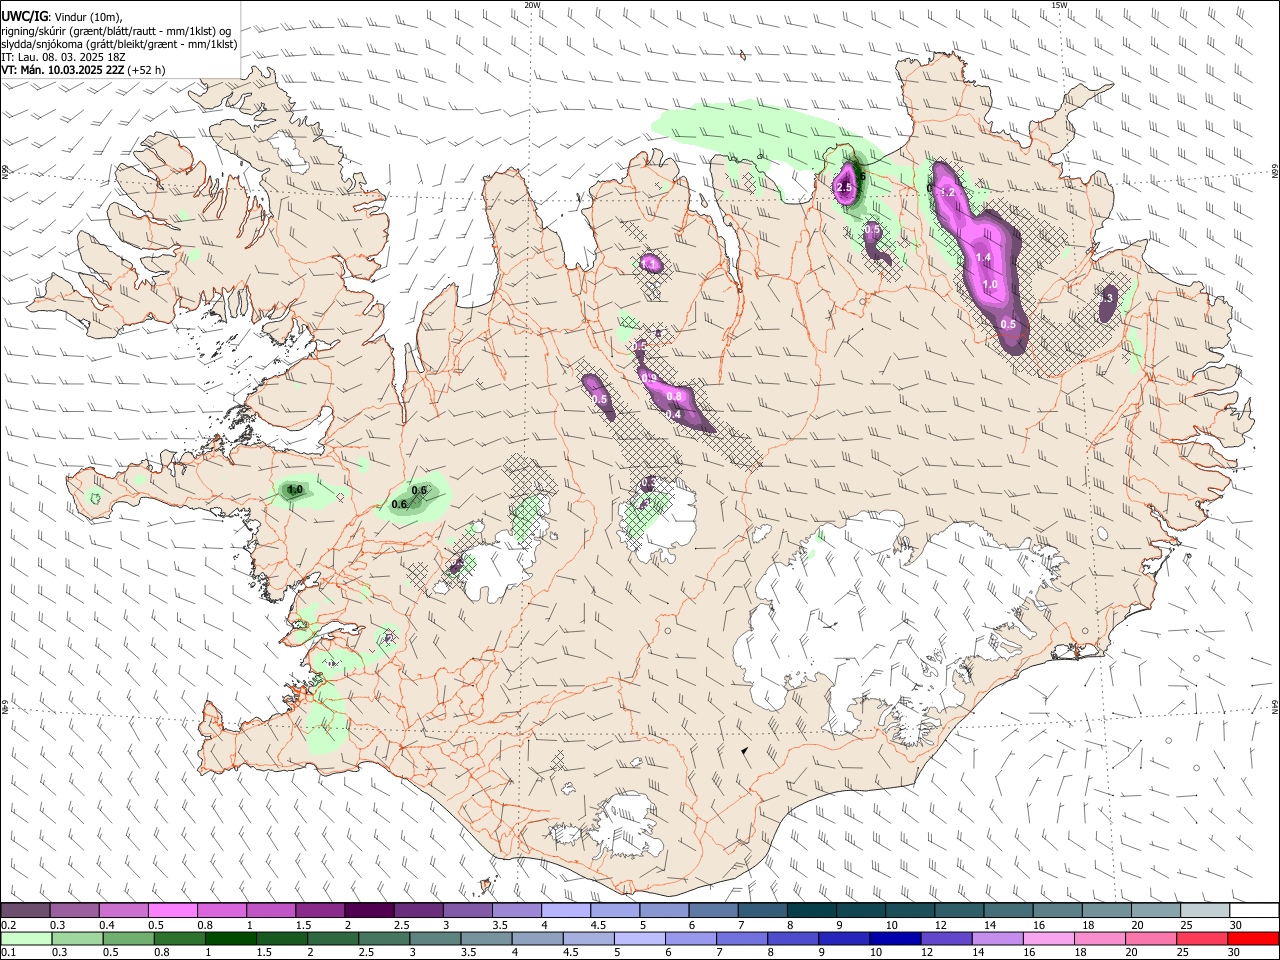
Task: Click the slydda/snjókoma legend description line
Action: click(x=119, y=44)
